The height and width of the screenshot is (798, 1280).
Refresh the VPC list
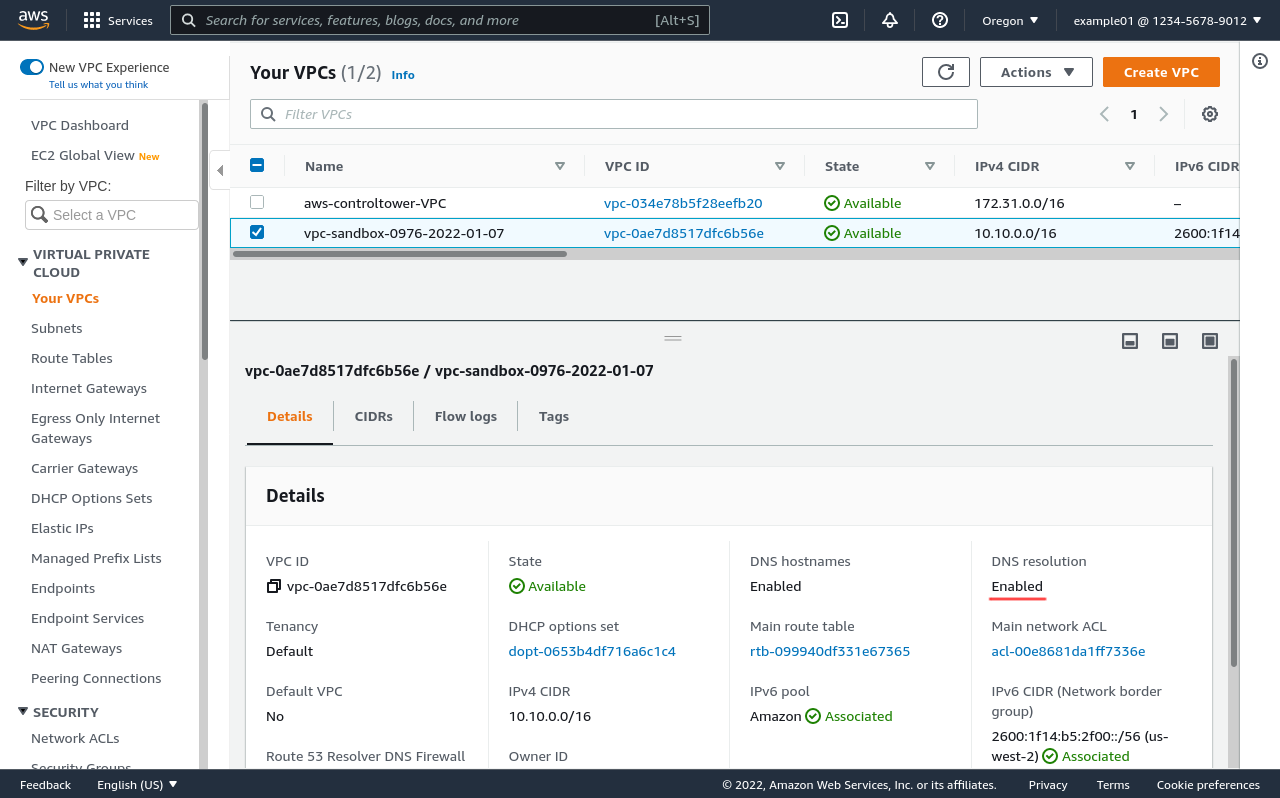pos(945,72)
